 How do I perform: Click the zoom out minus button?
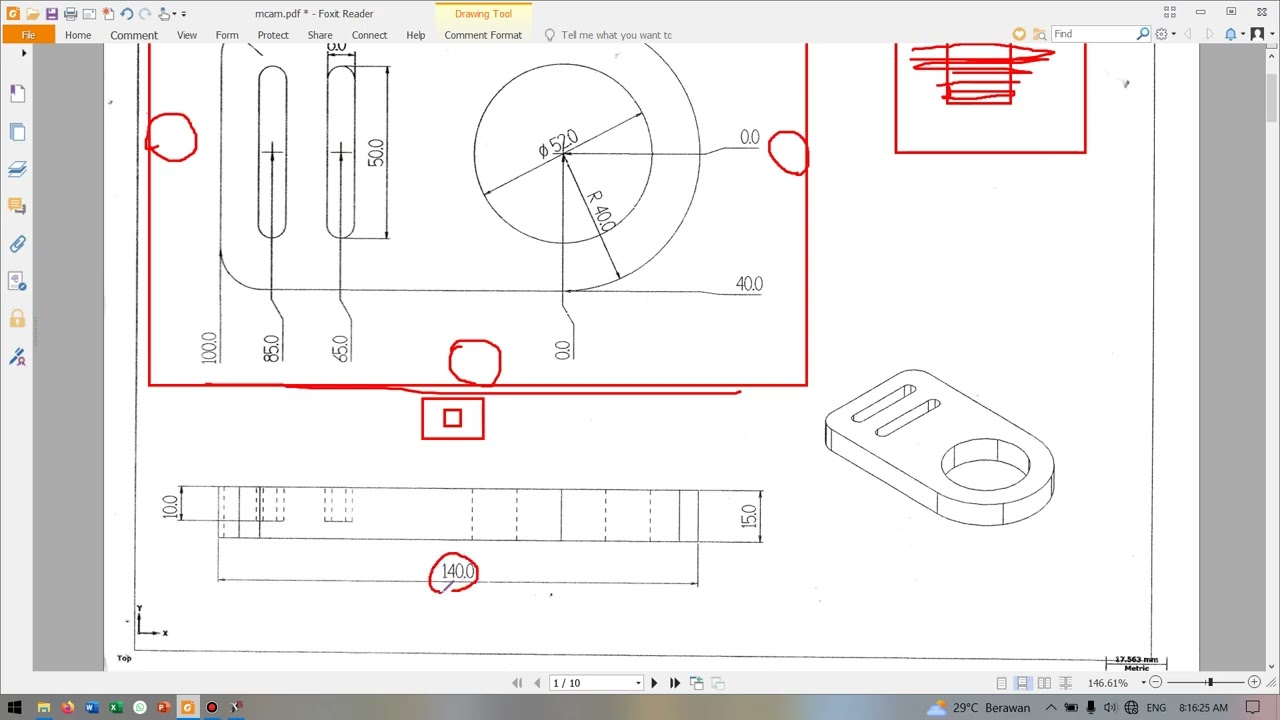coord(1156,682)
